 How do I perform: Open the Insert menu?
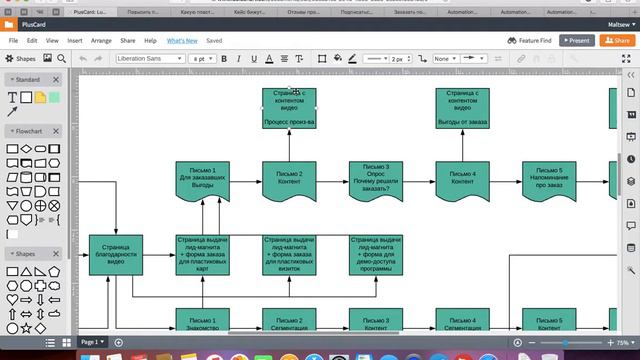pyautogui.click(x=75, y=40)
